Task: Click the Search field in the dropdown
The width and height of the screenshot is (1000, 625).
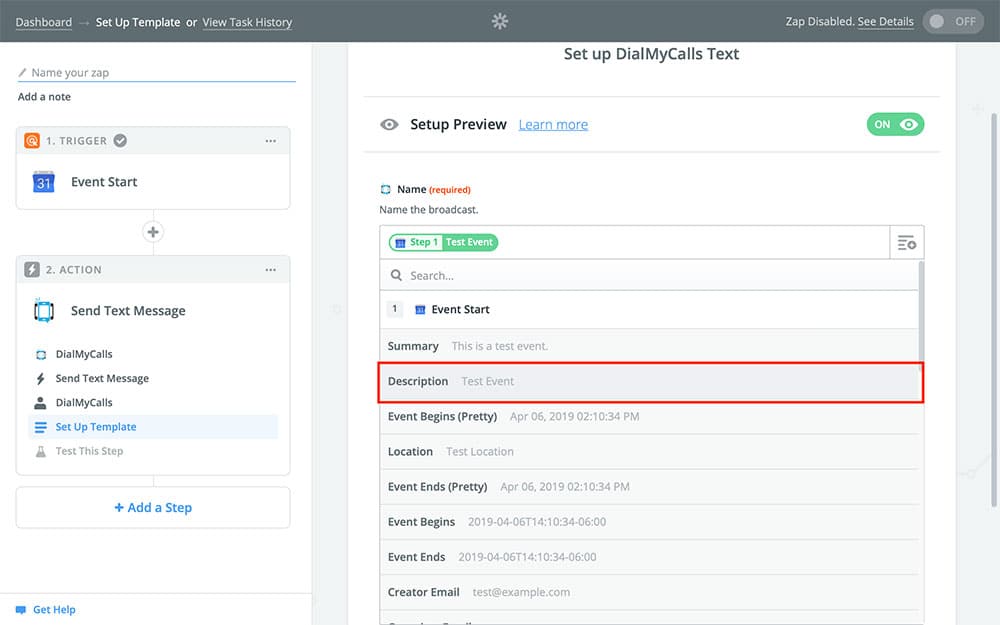Action: [x=650, y=275]
